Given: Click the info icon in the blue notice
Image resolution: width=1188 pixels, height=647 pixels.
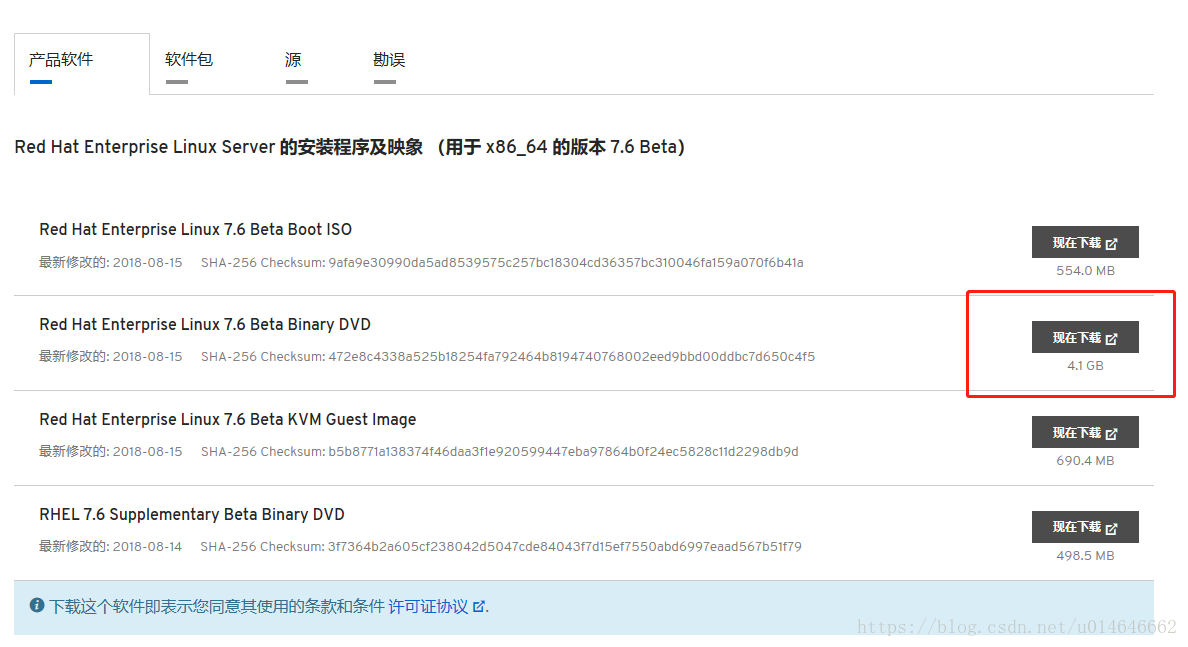Looking at the screenshot, I should [x=36, y=605].
